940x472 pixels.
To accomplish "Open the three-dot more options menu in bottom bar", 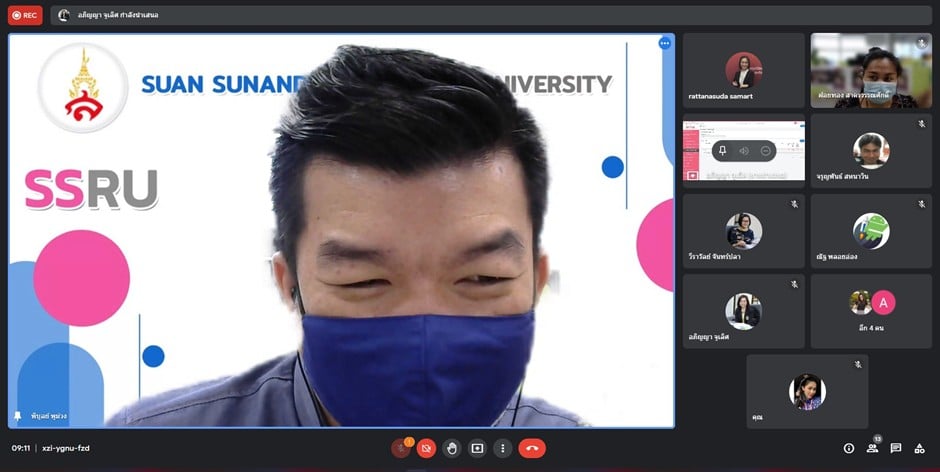I will pos(502,448).
